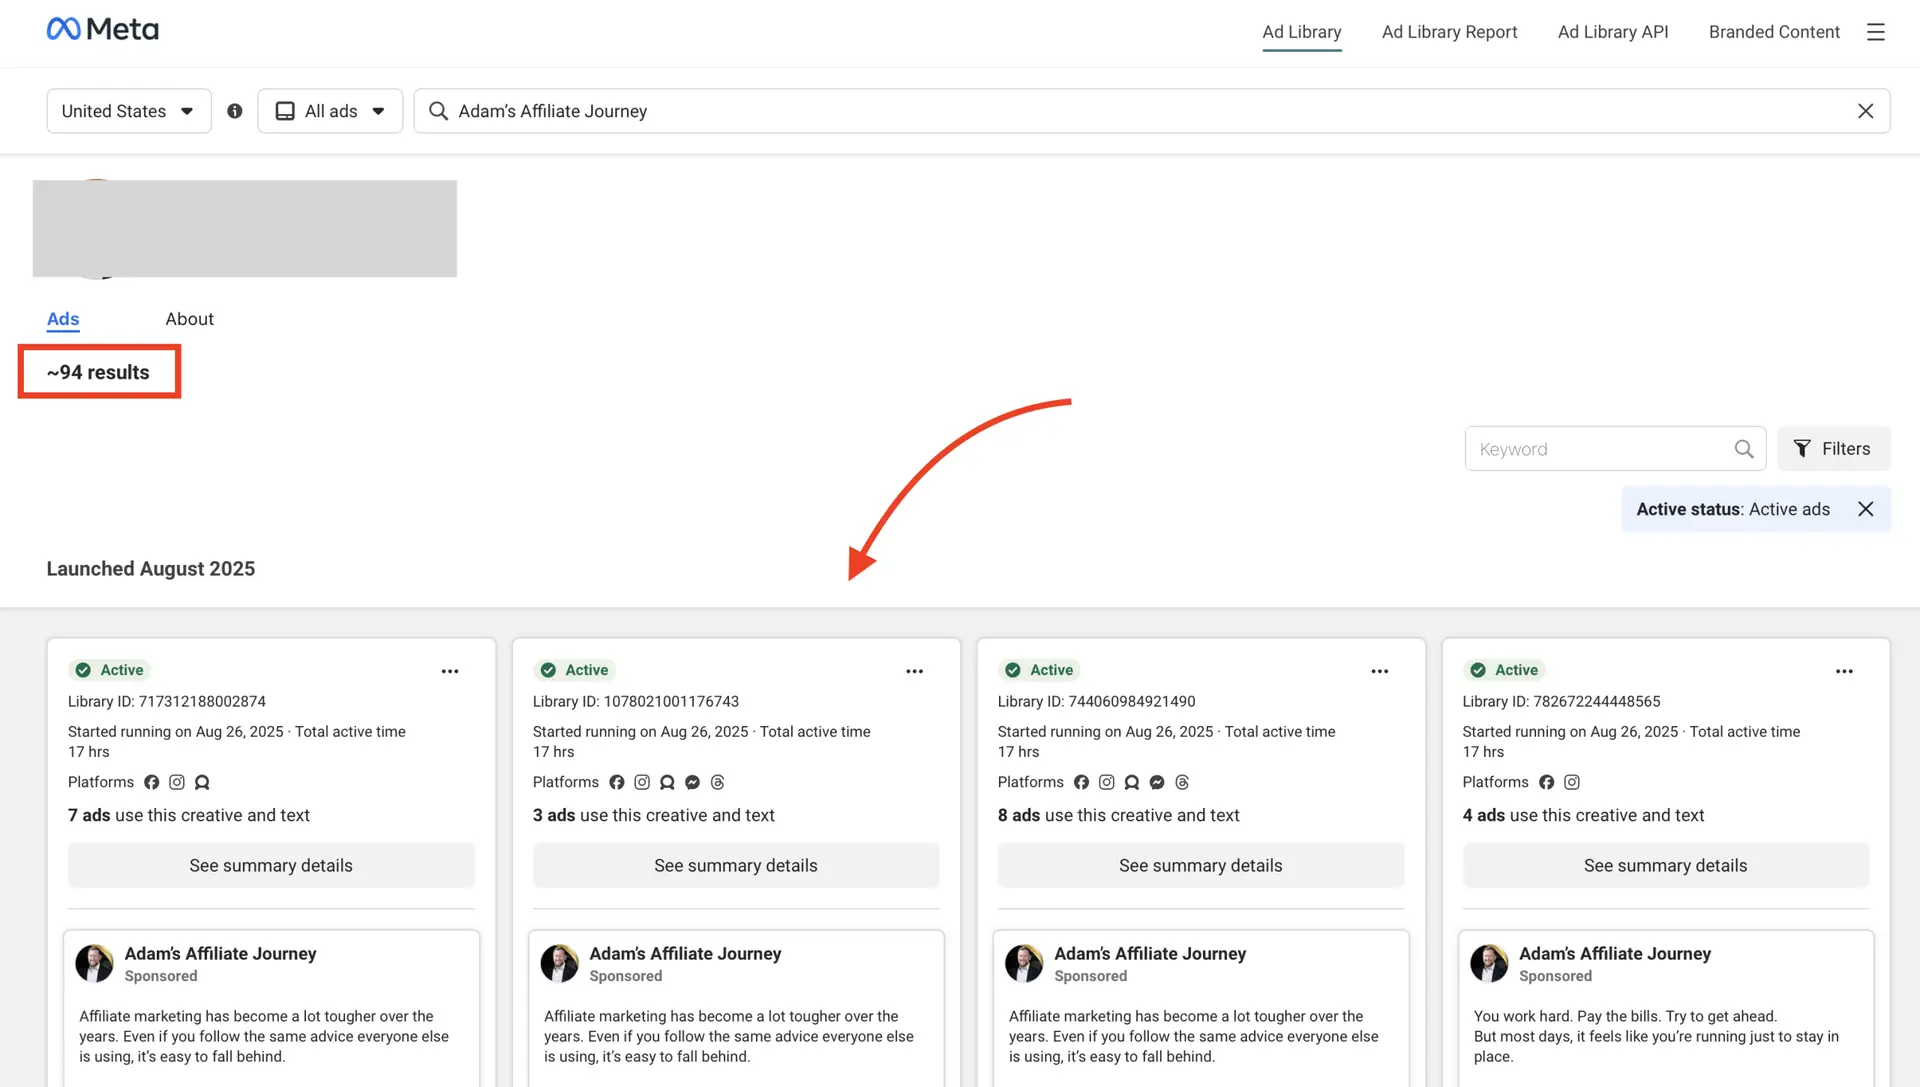Go to Ad Library API page
The width and height of the screenshot is (1920, 1087).
click(1612, 32)
